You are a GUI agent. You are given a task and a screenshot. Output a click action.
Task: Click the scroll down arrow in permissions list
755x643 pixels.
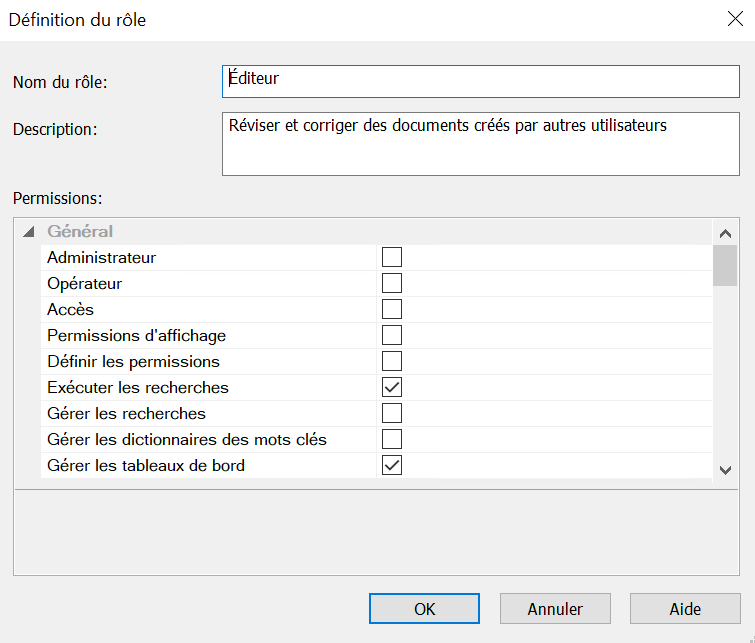(725, 470)
